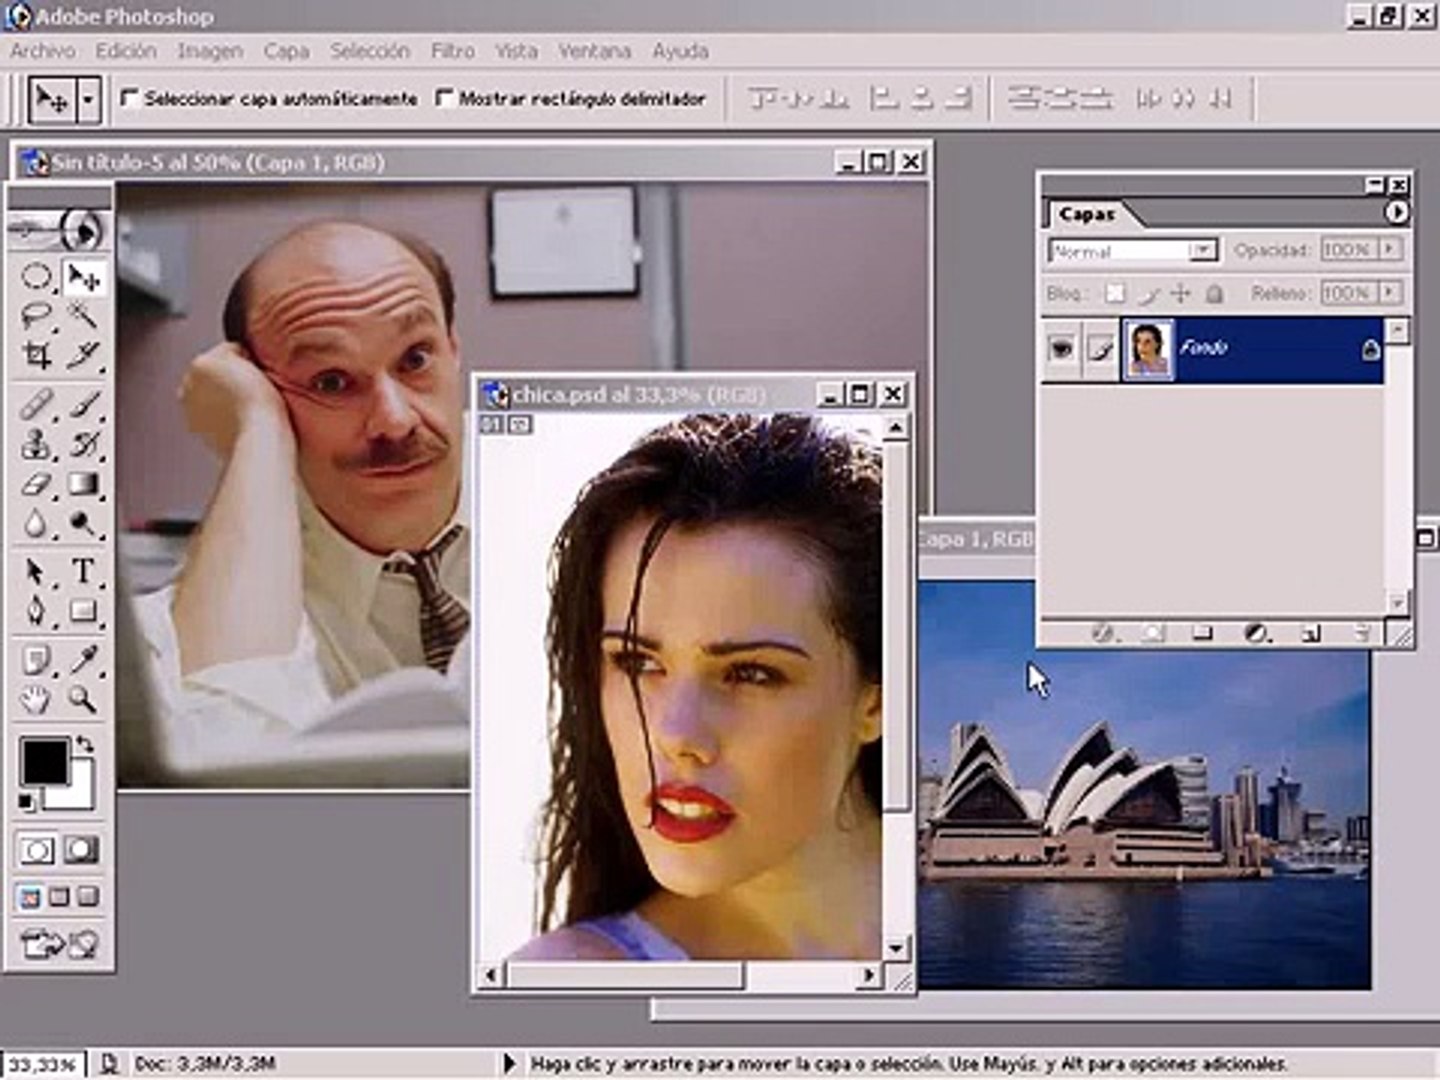This screenshot has height=1080, width=1440.
Task: Click the zoom percentage field in status bar
Action: pyautogui.click(x=44, y=1064)
